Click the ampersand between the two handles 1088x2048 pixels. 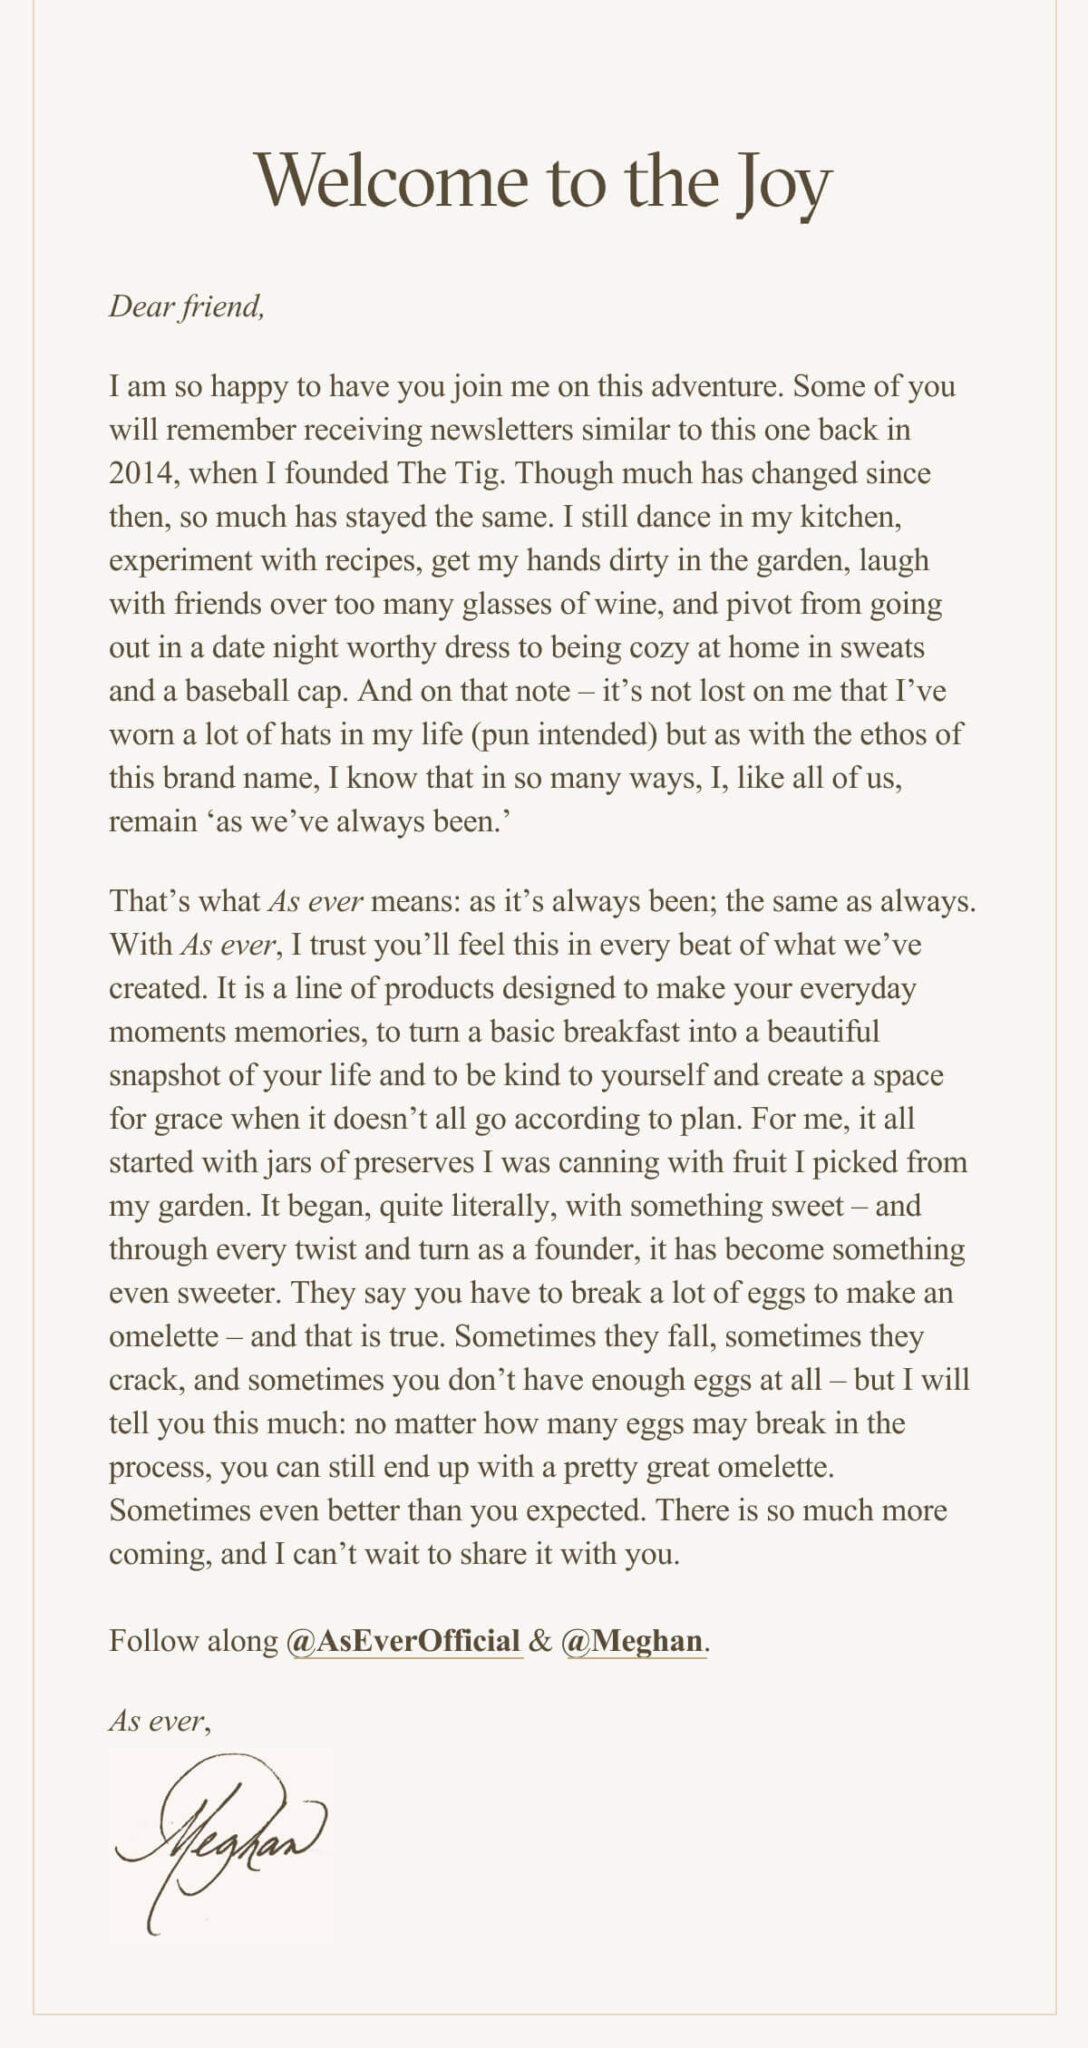[x=541, y=1641]
